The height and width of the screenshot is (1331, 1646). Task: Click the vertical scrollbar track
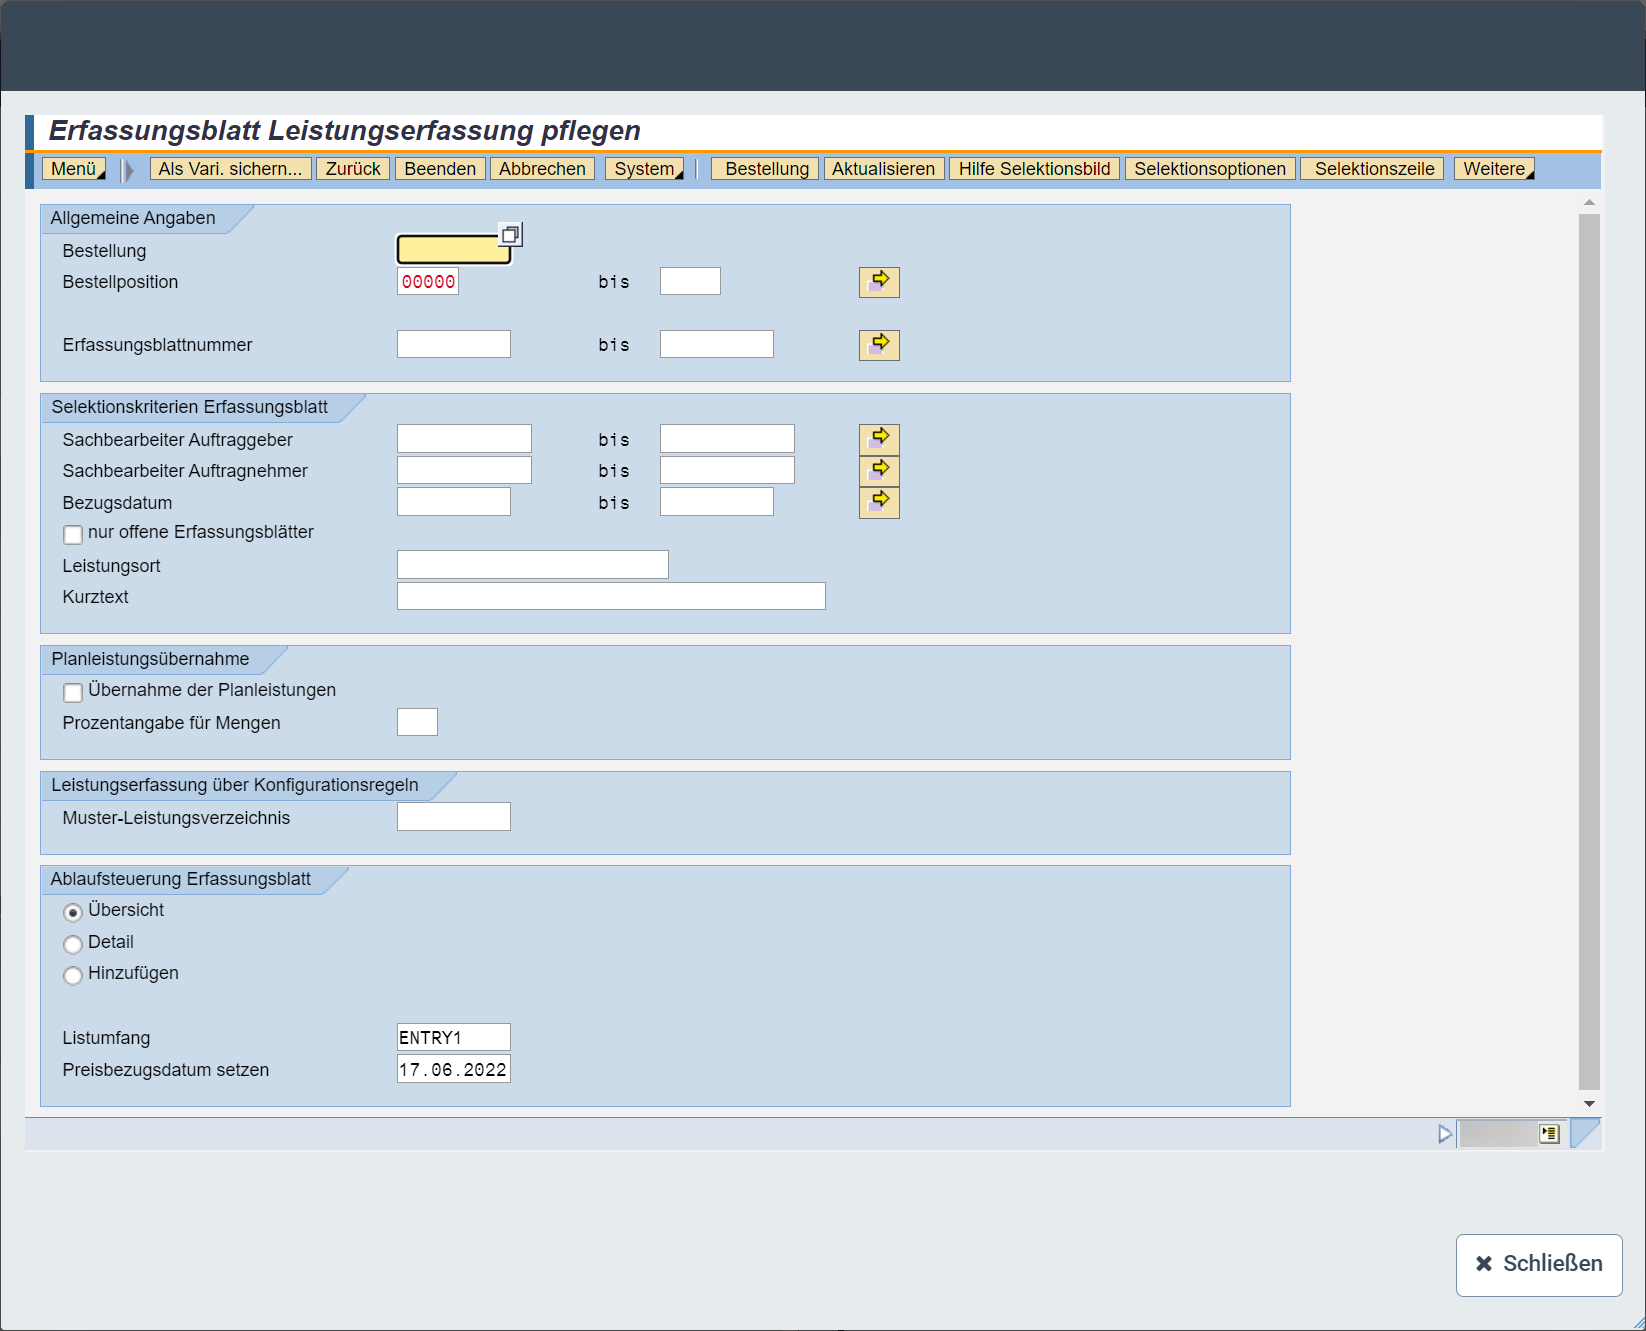pyautogui.click(x=1589, y=650)
